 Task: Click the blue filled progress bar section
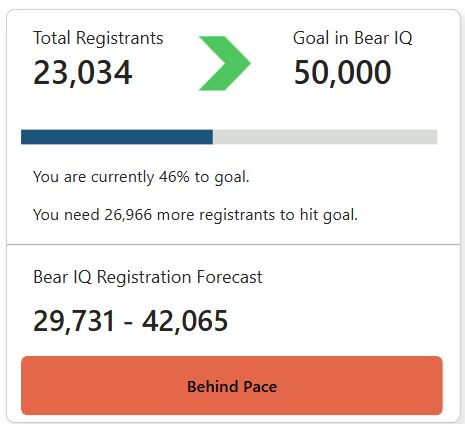tap(117, 137)
